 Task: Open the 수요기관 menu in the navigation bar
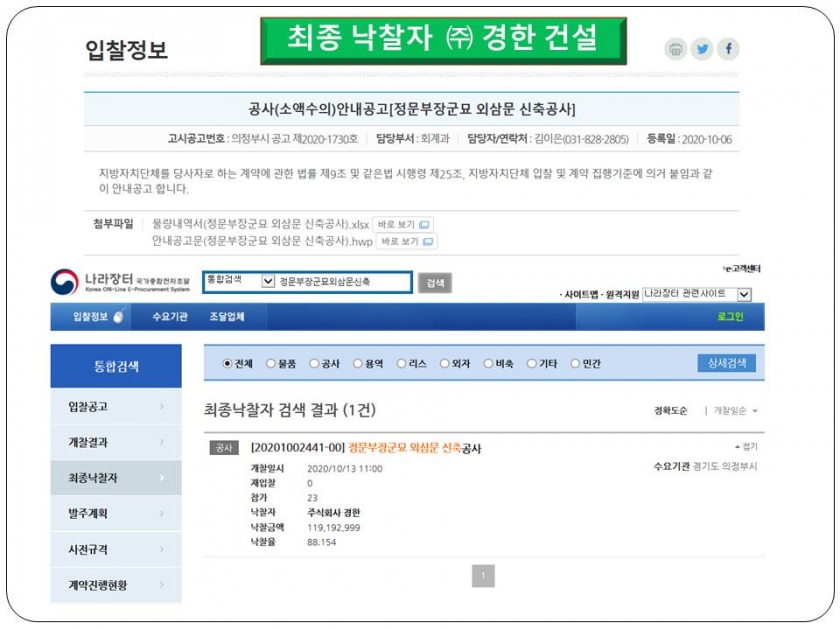pyautogui.click(x=169, y=317)
